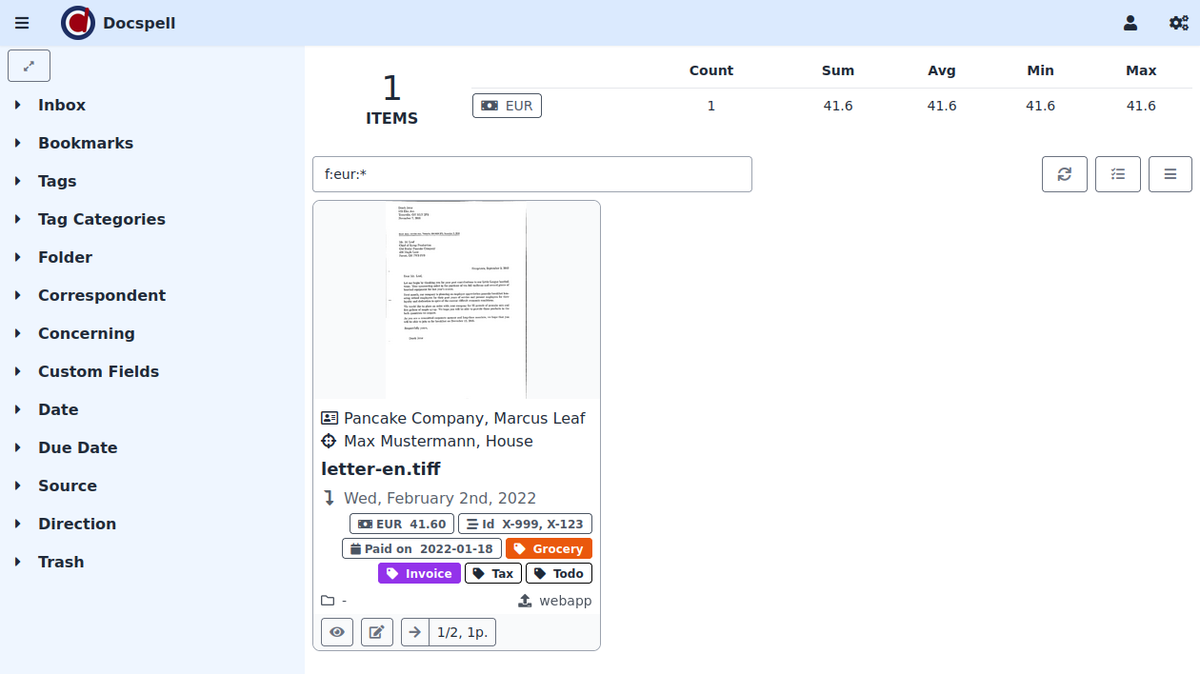
Task: Select the orange Grocery tag
Action: [549, 548]
